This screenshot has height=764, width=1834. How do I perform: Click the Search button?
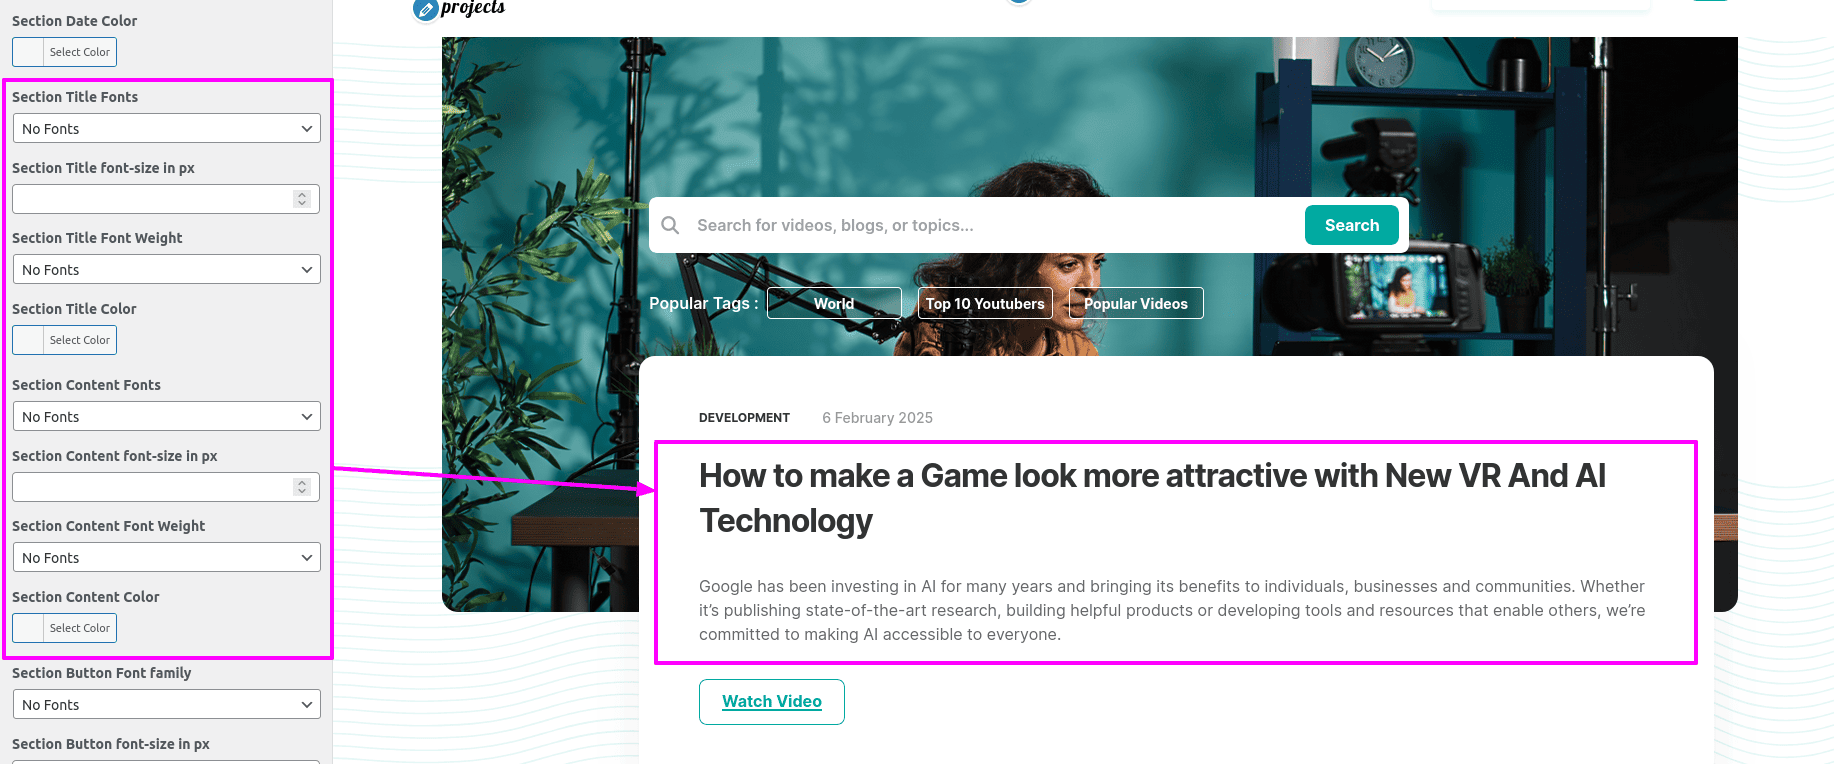pos(1352,225)
